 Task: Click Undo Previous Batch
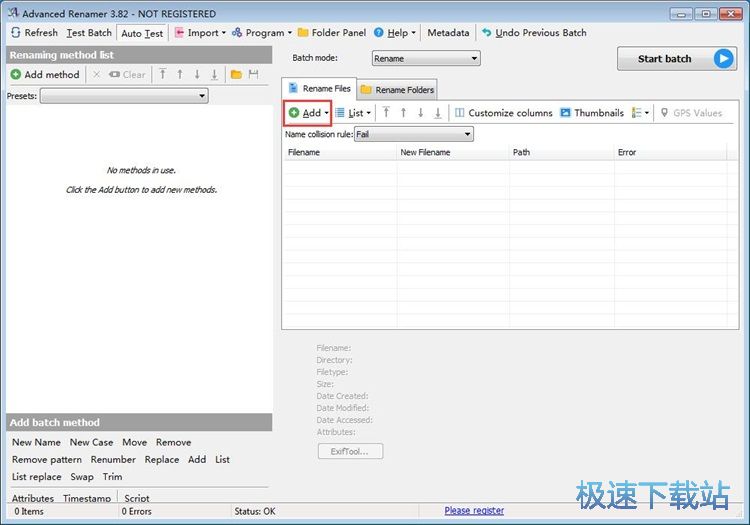tap(534, 33)
